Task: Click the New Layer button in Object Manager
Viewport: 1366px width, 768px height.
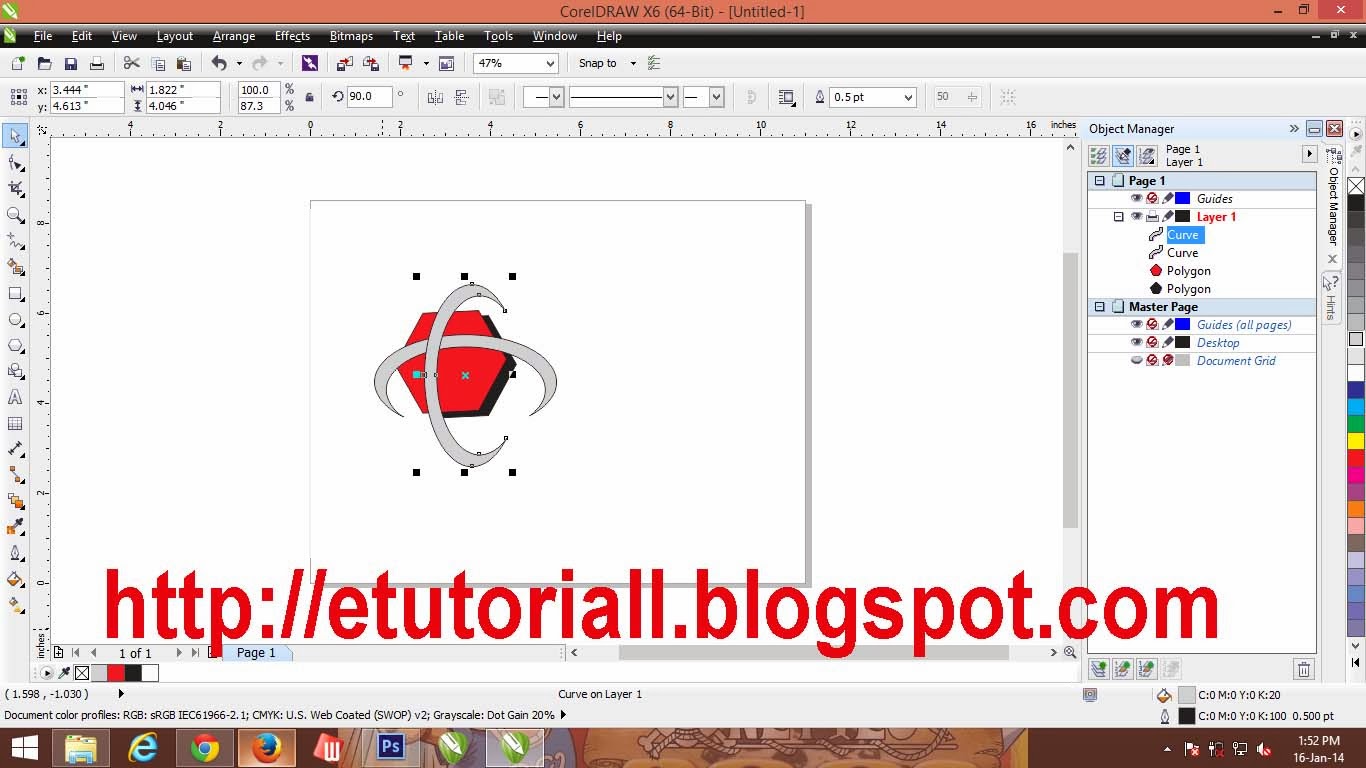Action: pos(1099,669)
